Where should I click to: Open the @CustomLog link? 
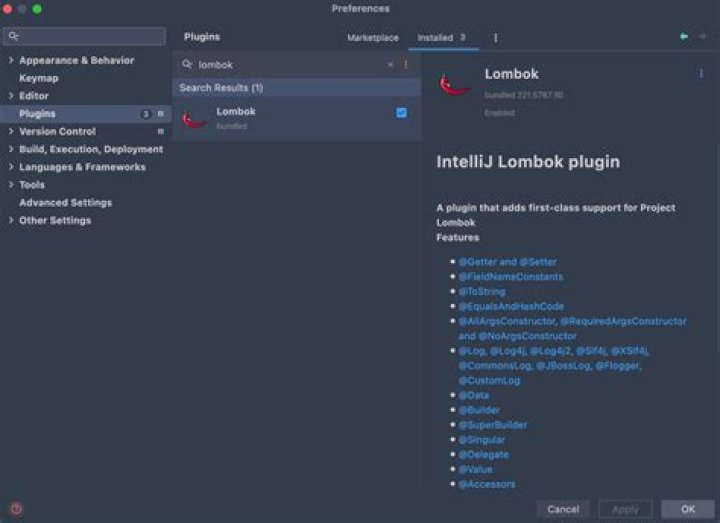coord(489,380)
